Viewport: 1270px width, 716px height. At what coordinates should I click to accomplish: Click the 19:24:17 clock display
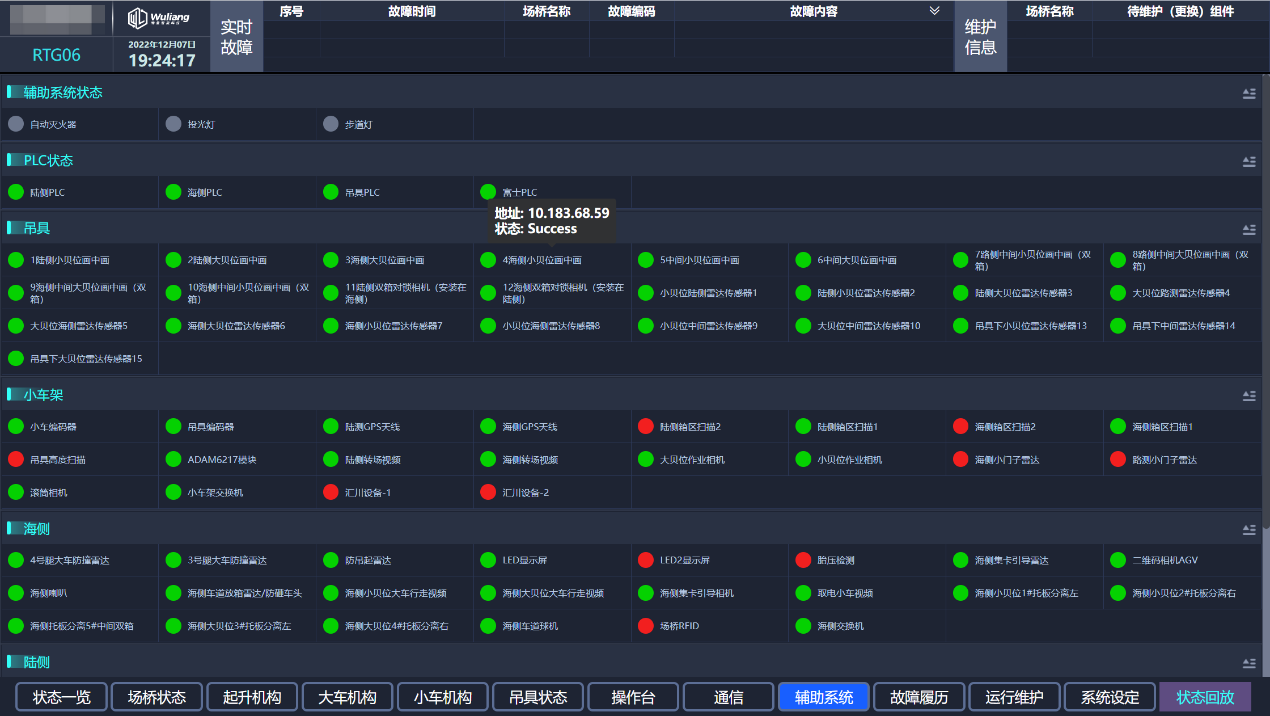tap(162, 60)
